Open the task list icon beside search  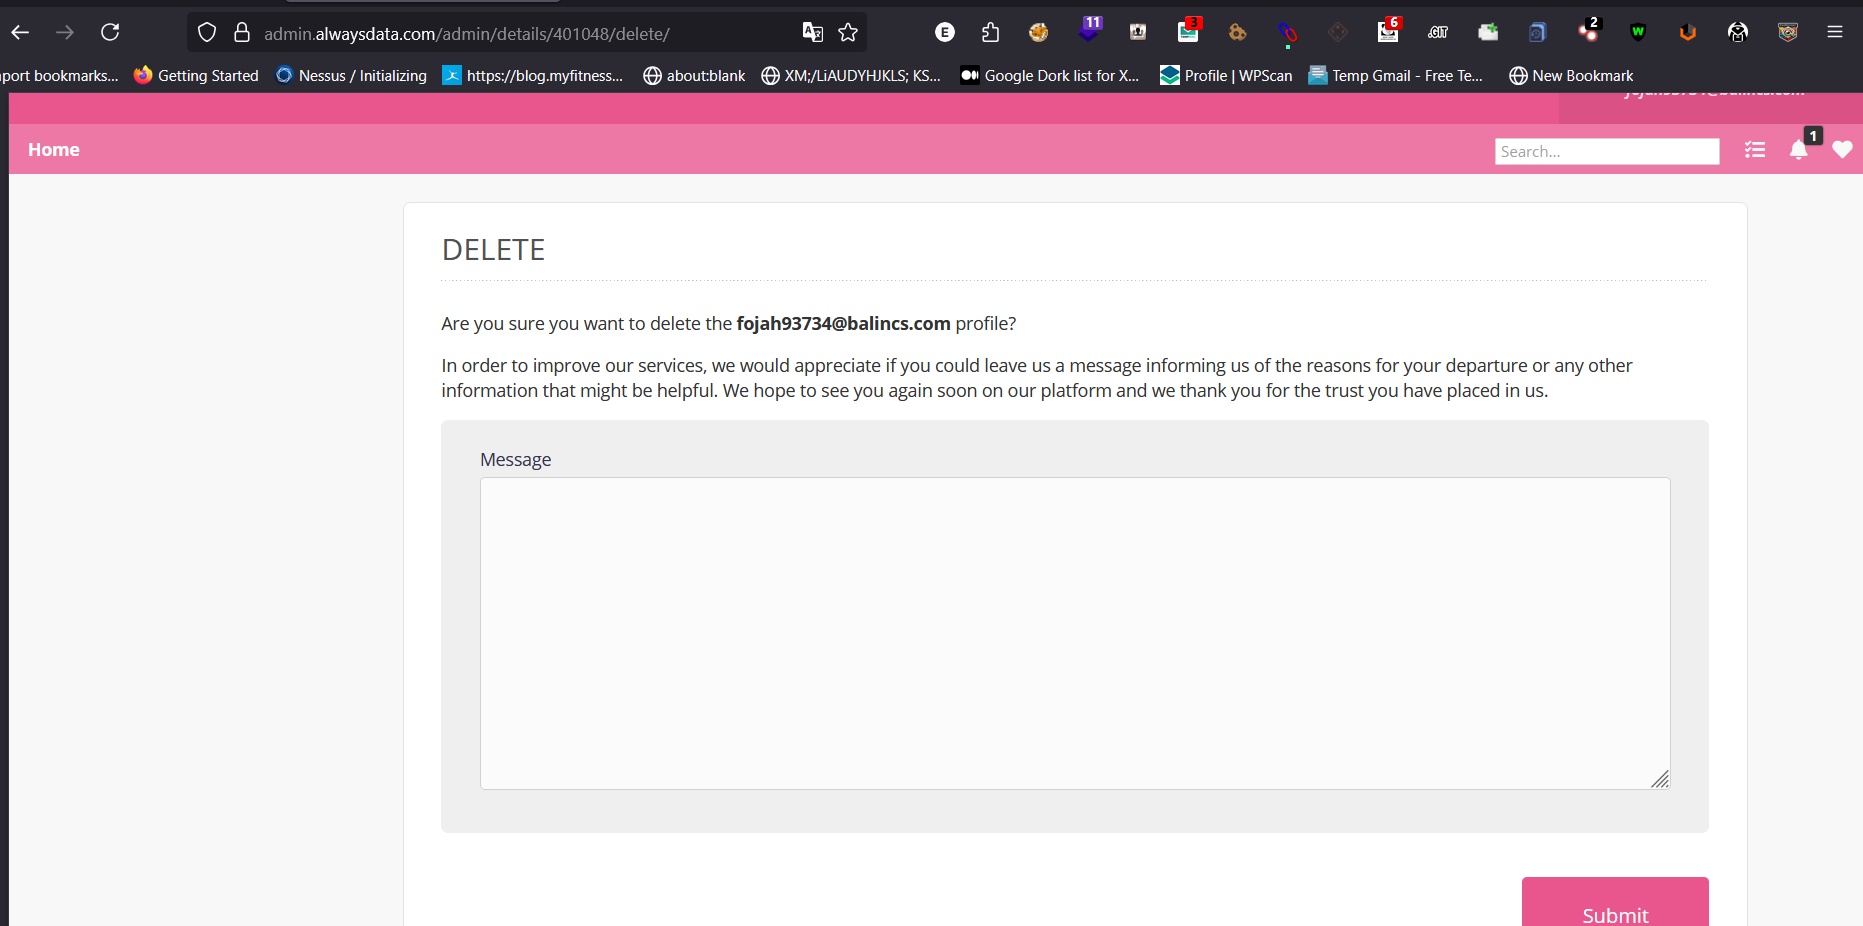point(1755,150)
